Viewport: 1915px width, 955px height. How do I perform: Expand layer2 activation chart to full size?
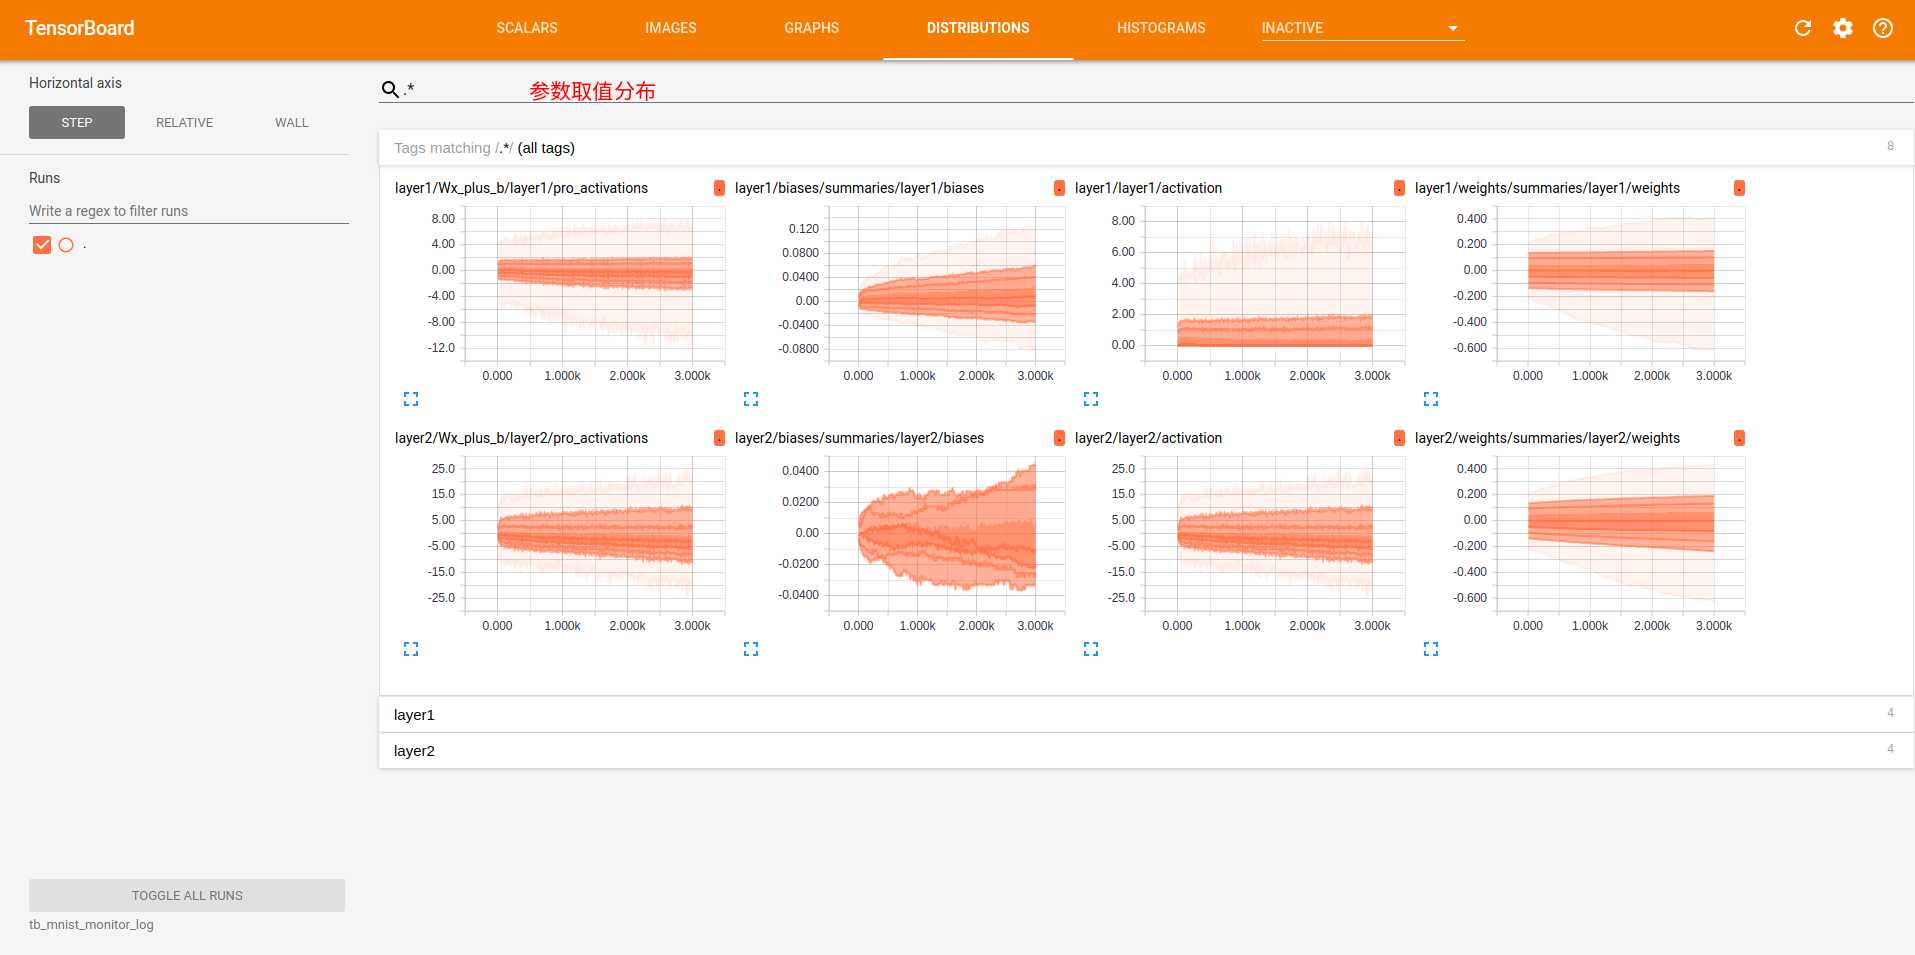1091,649
